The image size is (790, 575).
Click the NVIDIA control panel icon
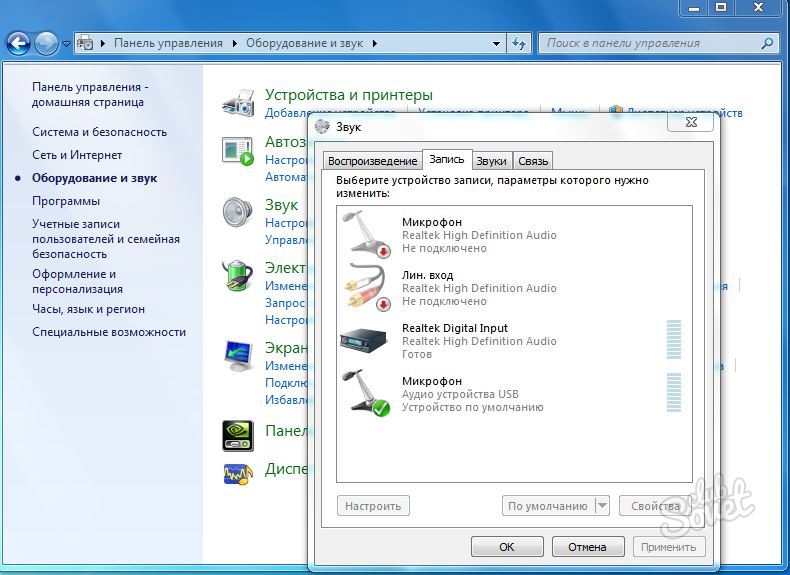(x=238, y=436)
